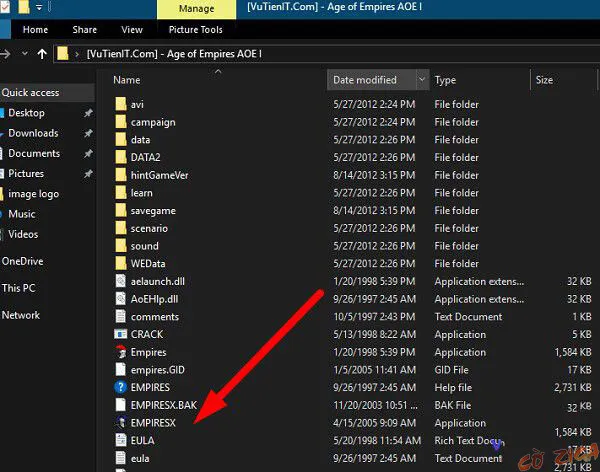600x472 pixels.
Task: Select the EULA rich text document icon
Action: coord(120,440)
